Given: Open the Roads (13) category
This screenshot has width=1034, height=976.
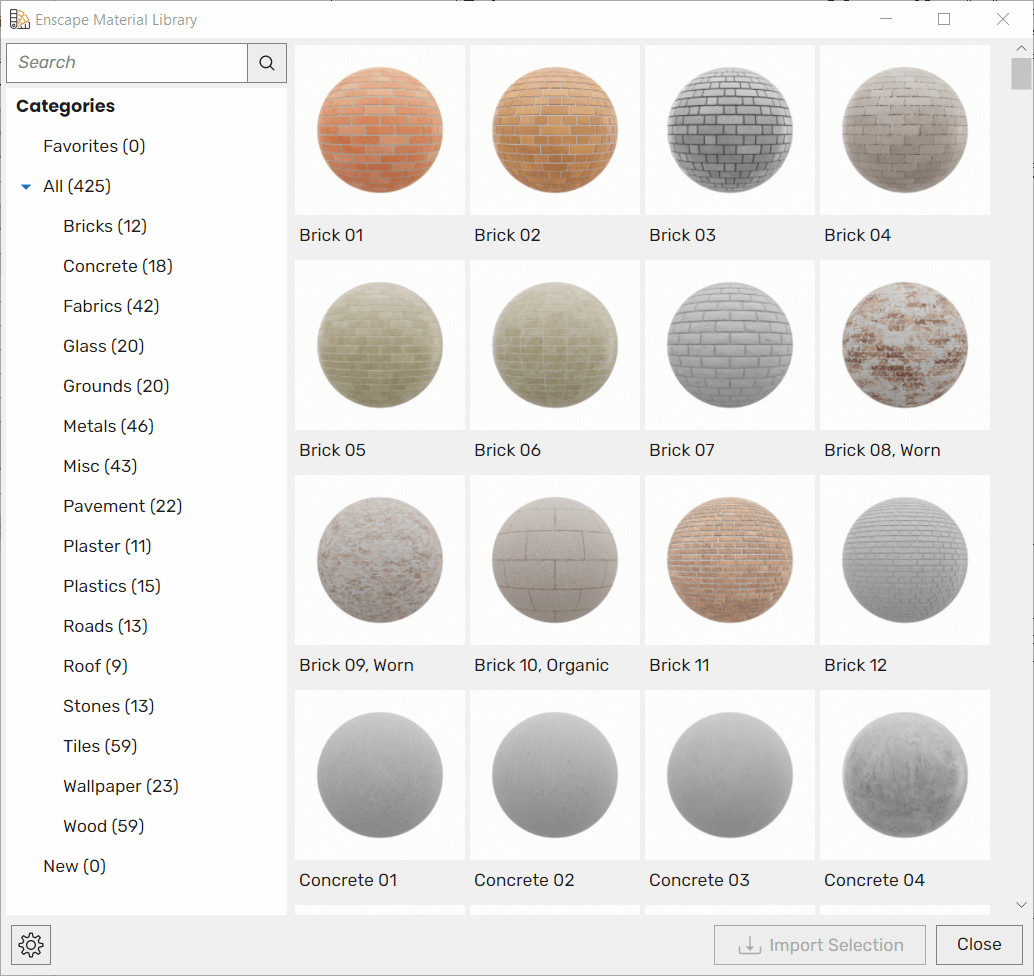Looking at the screenshot, I should (106, 626).
